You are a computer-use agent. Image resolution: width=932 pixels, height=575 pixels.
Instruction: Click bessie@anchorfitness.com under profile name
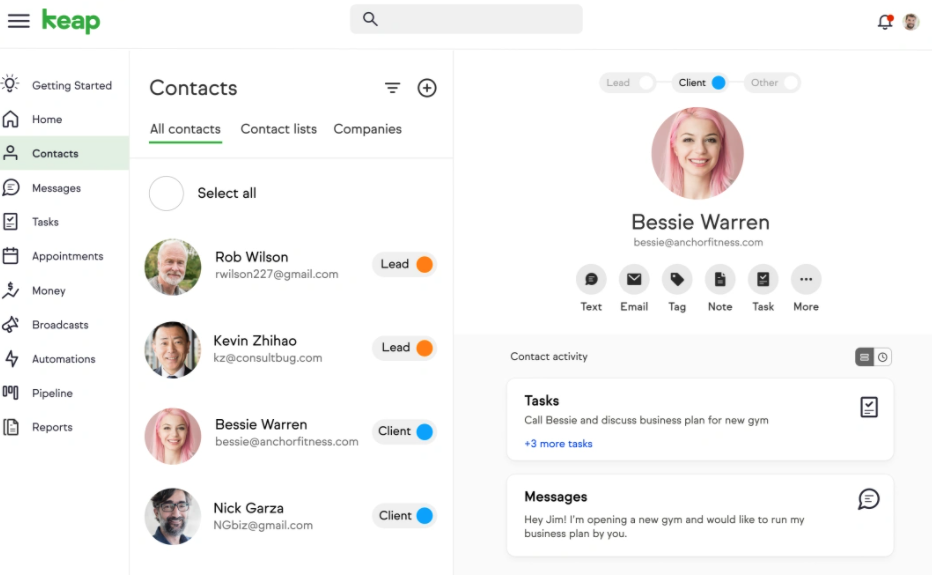[698, 242]
